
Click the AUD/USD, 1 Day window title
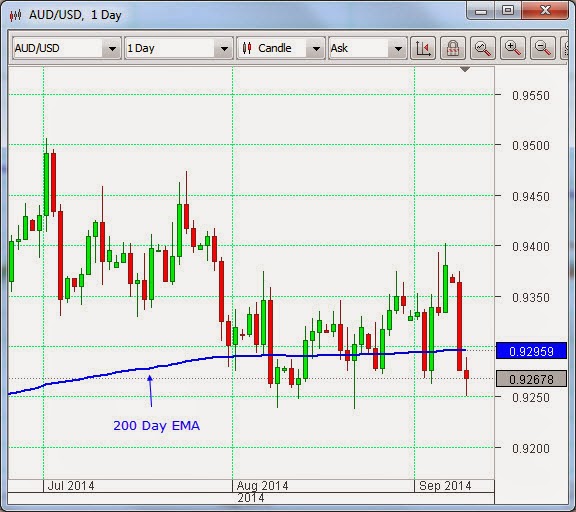tap(75, 15)
